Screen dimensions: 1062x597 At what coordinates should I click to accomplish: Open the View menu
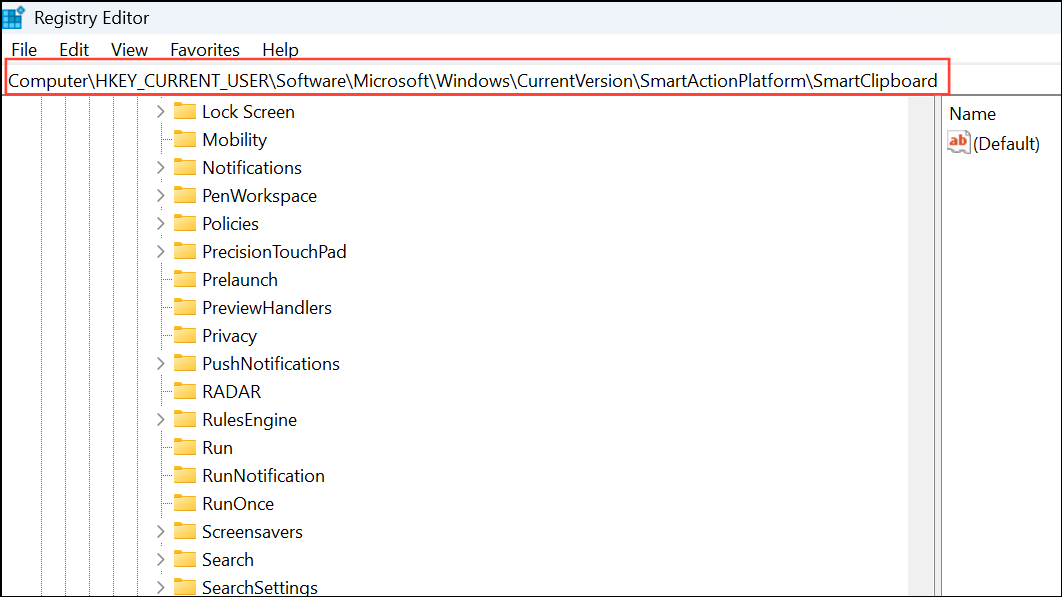coord(129,49)
